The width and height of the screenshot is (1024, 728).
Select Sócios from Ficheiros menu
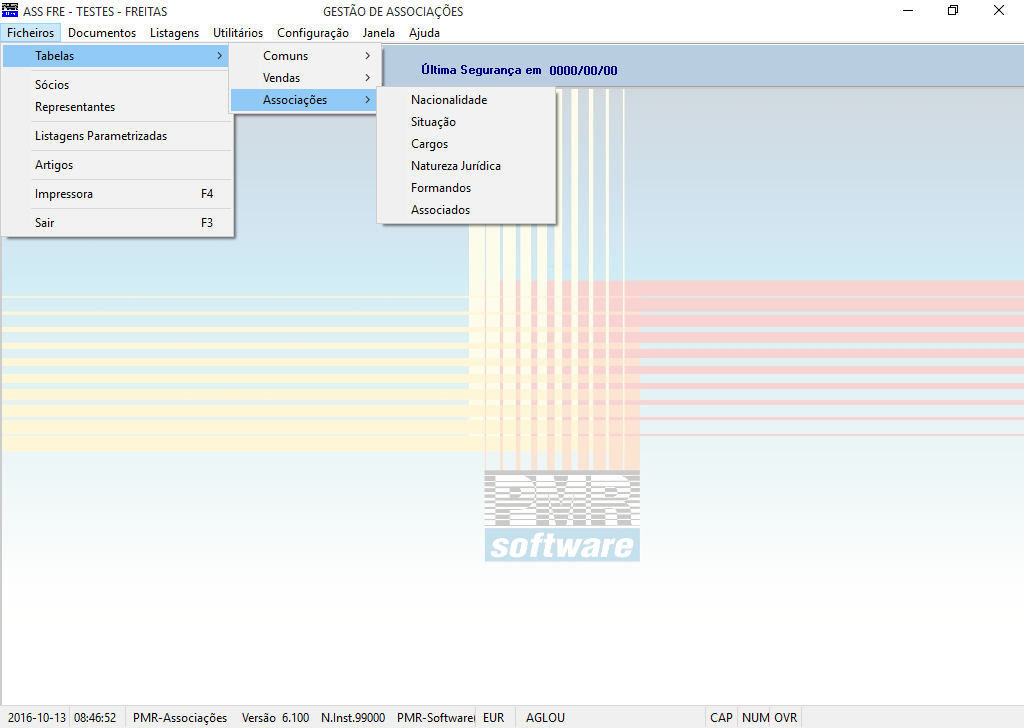click(x=116, y=85)
